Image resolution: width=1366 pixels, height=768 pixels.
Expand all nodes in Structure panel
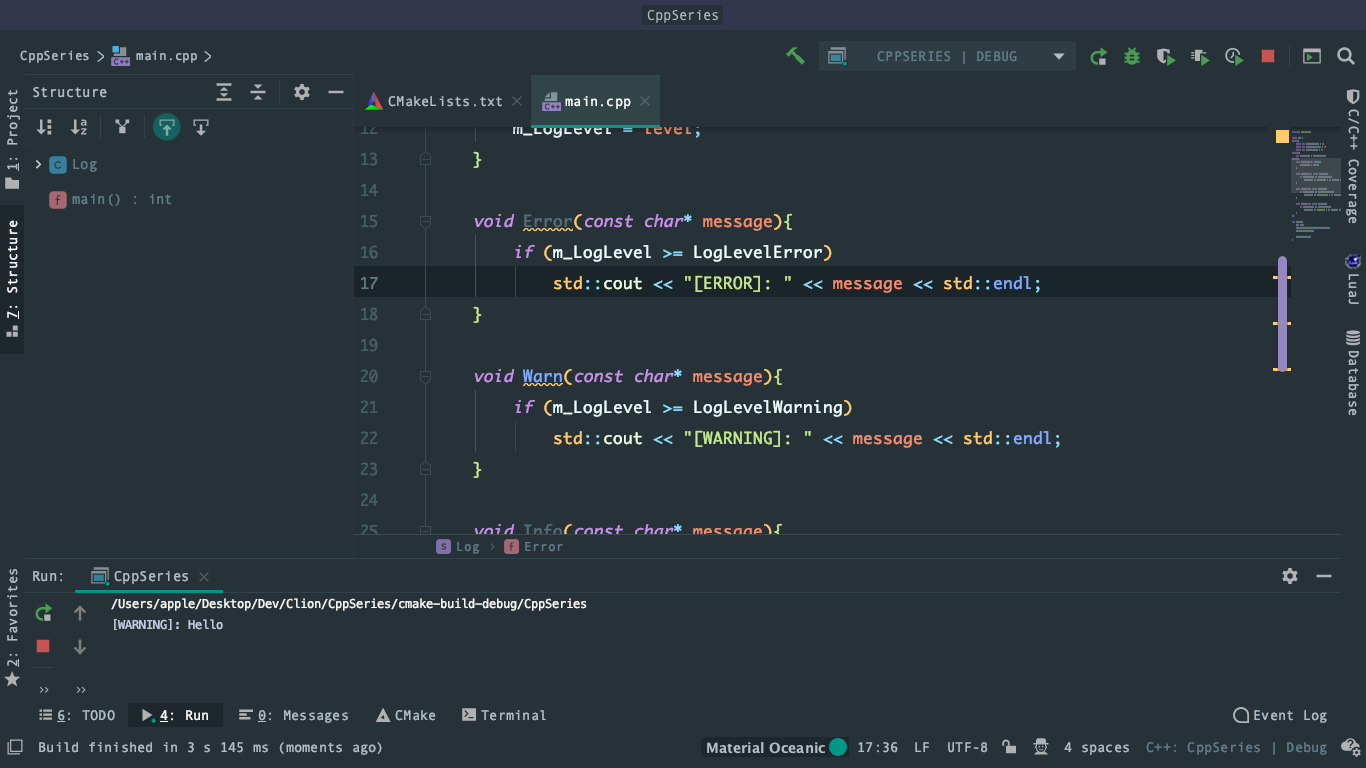point(224,92)
